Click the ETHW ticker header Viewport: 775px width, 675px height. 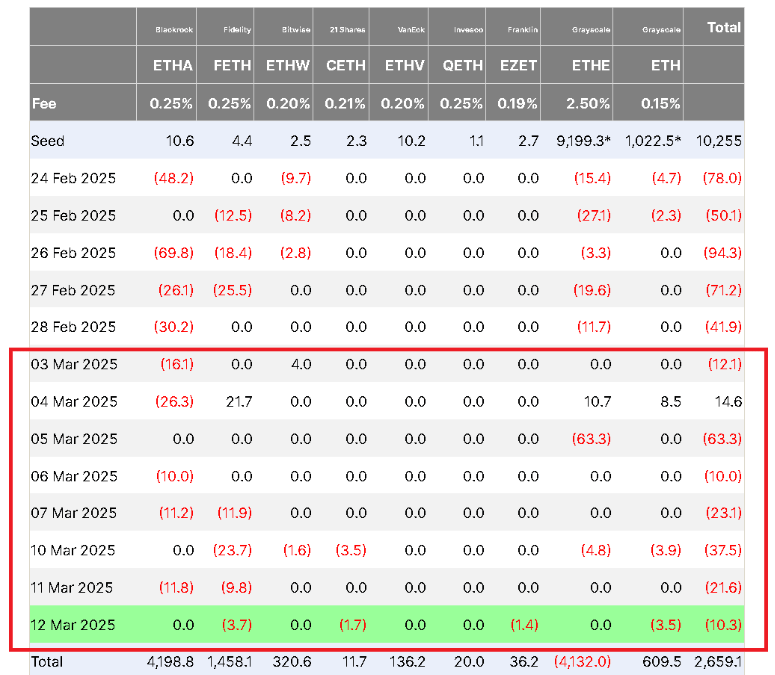[288, 65]
